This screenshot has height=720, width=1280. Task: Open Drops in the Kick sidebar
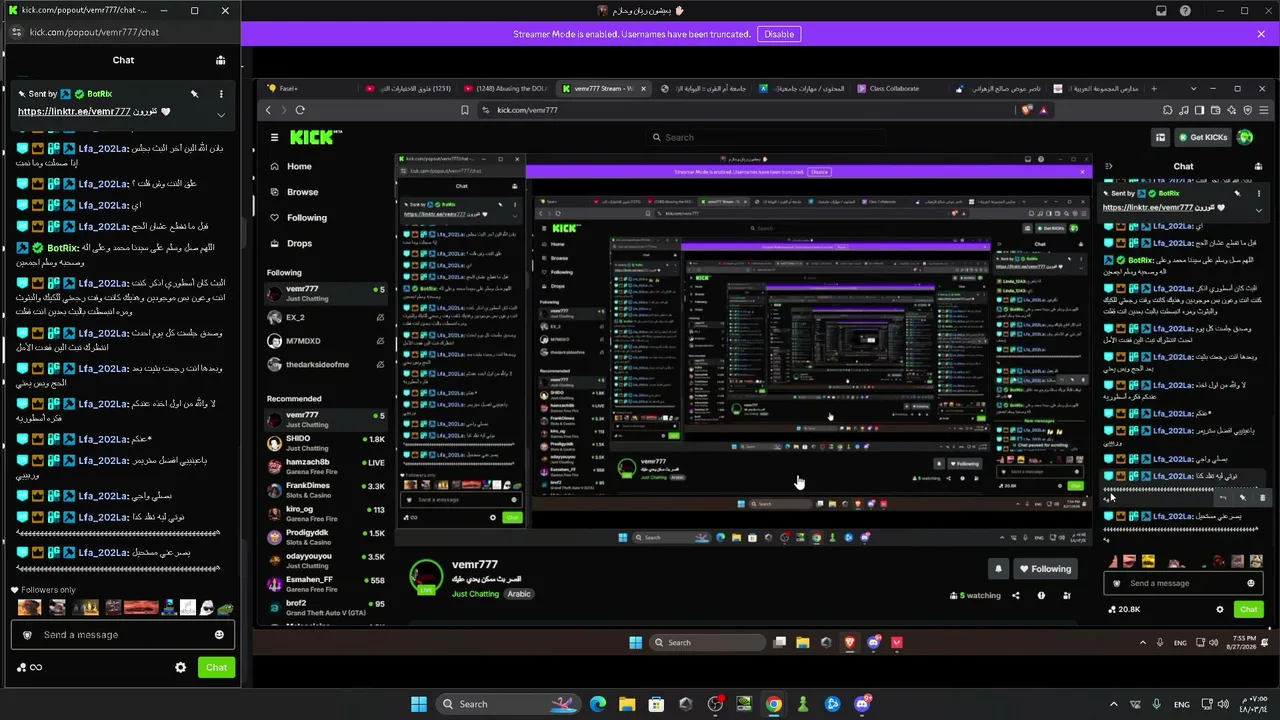(x=299, y=243)
